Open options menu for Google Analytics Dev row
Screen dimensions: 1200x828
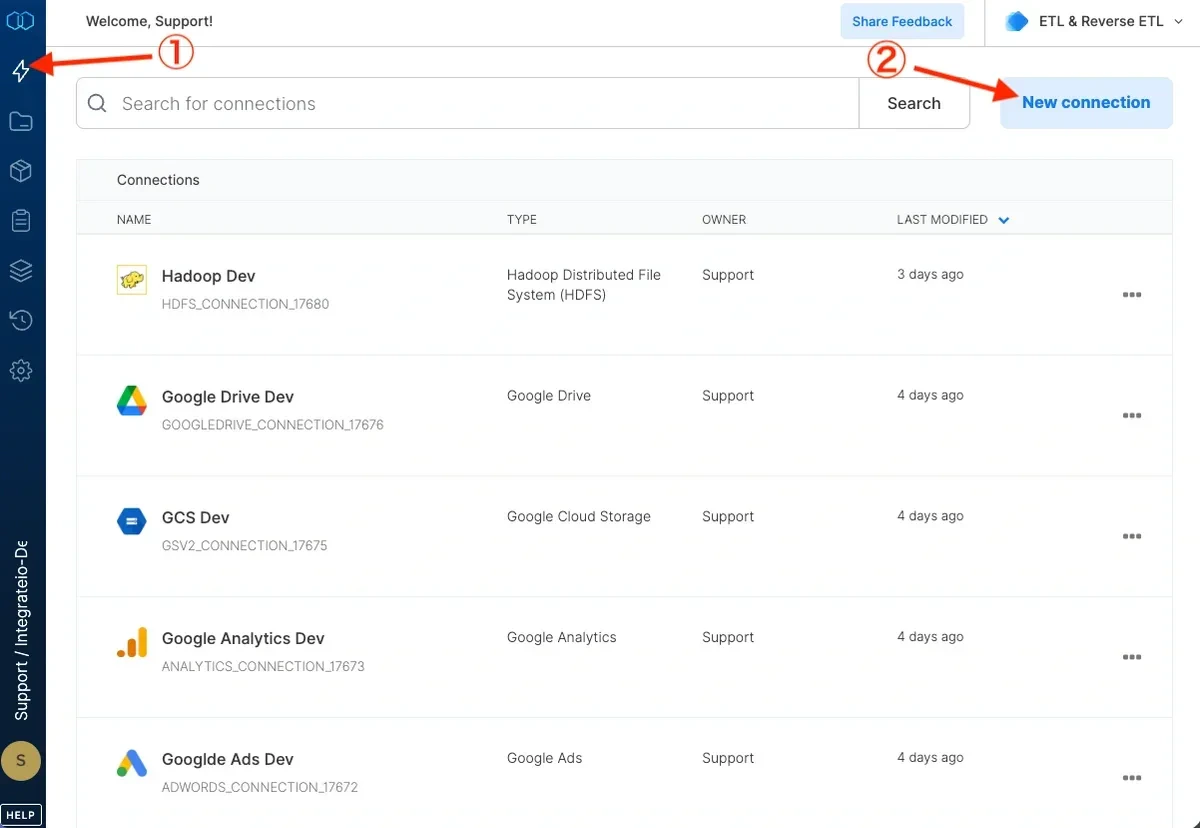click(1132, 658)
